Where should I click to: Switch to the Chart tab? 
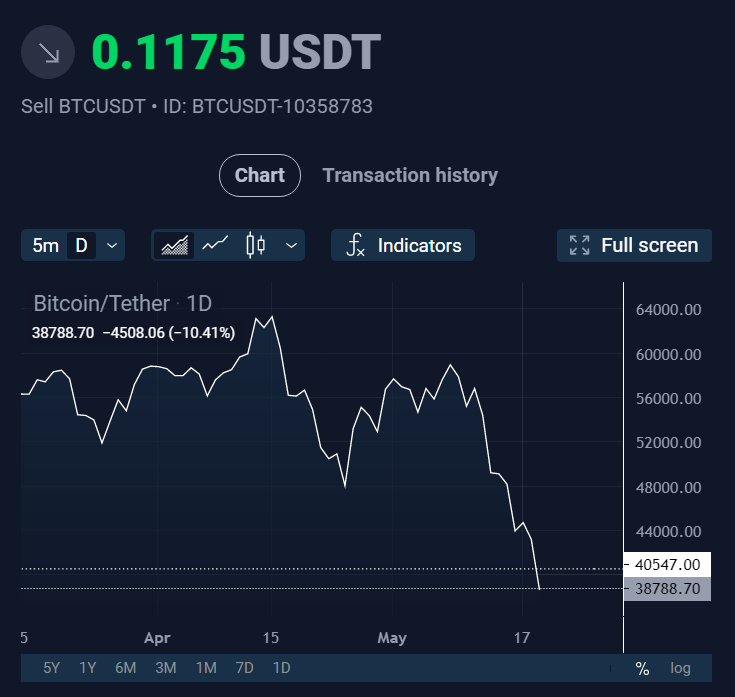pyautogui.click(x=260, y=175)
